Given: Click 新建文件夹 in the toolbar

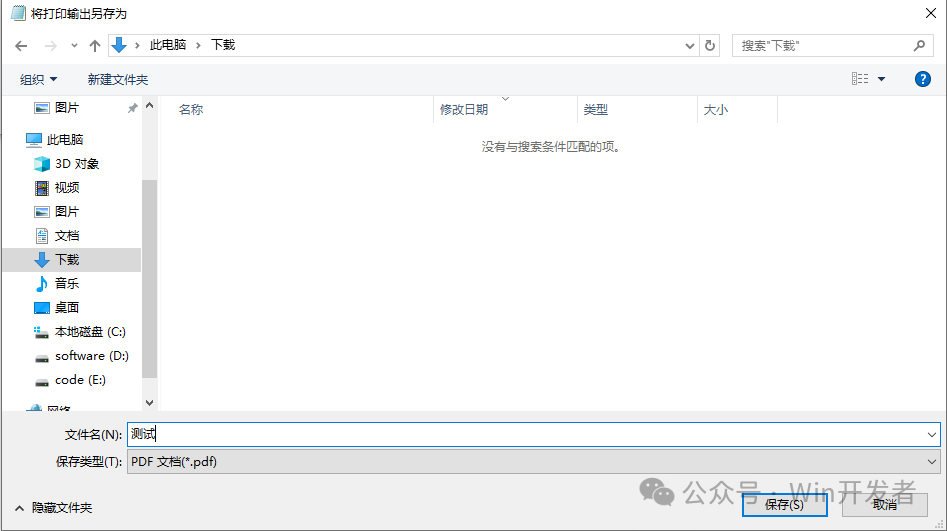Looking at the screenshot, I should point(117,79).
